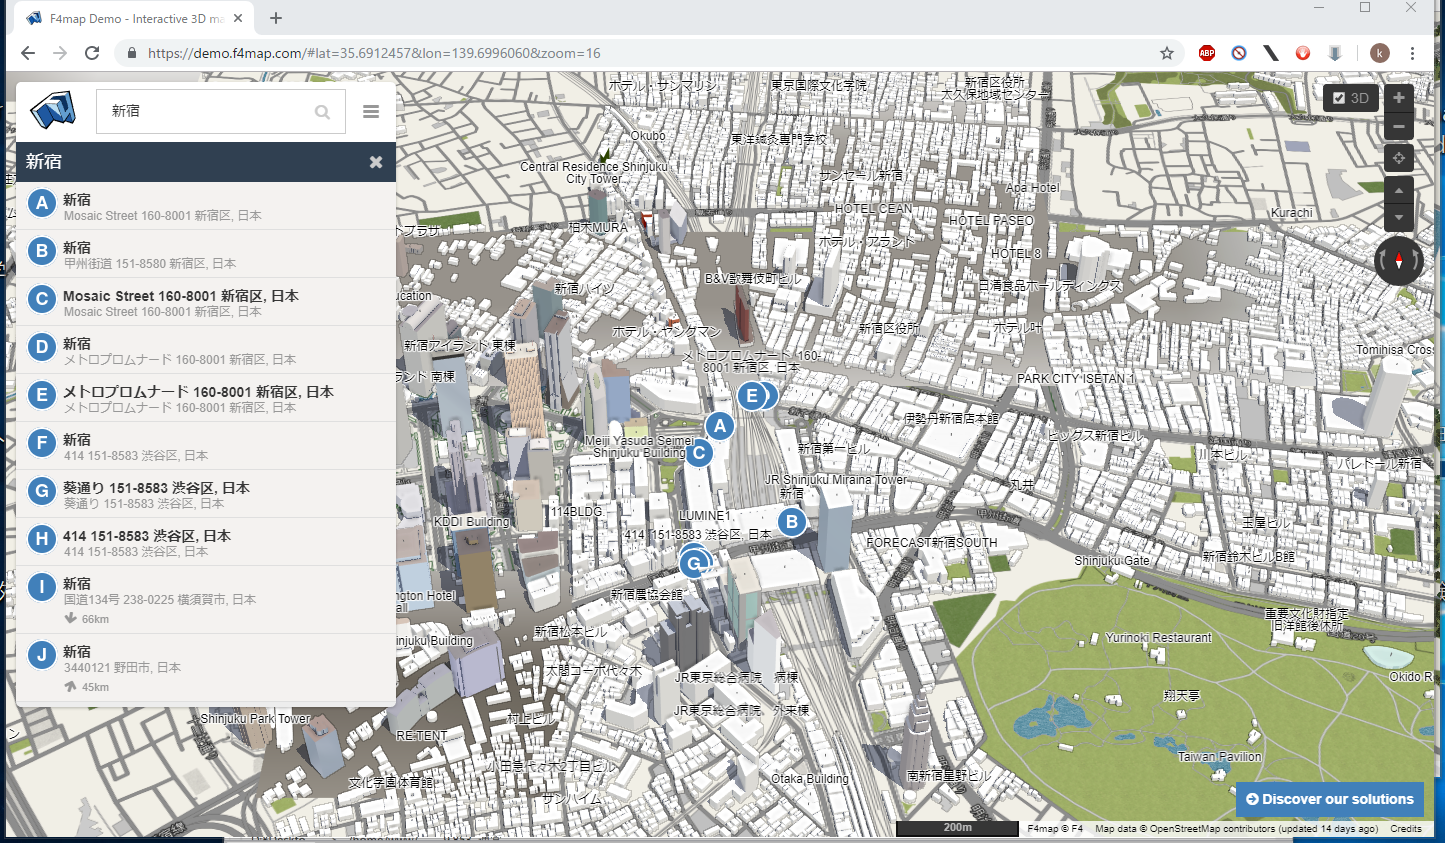The width and height of the screenshot is (1445, 843).
Task: Click Taiwan Pavilion label on map
Action: (x=1220, y=757)
